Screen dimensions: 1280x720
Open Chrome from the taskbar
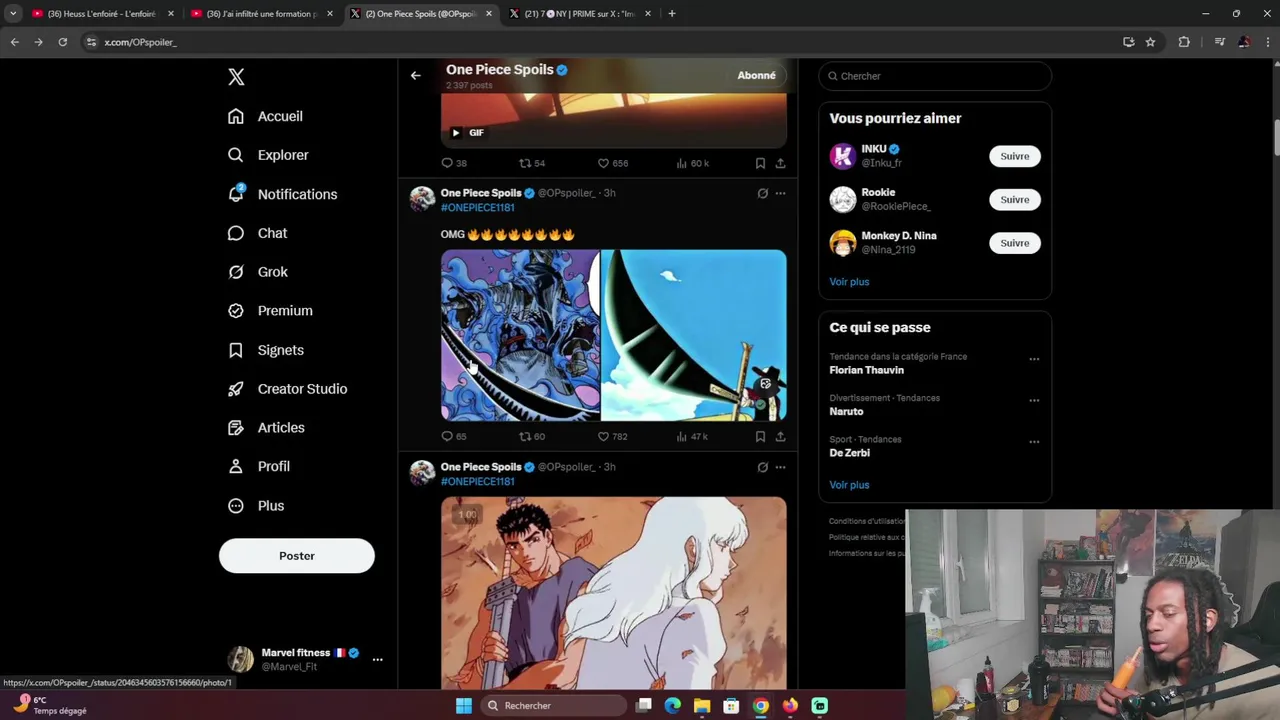pyautogui.click(x=761, y=706)
